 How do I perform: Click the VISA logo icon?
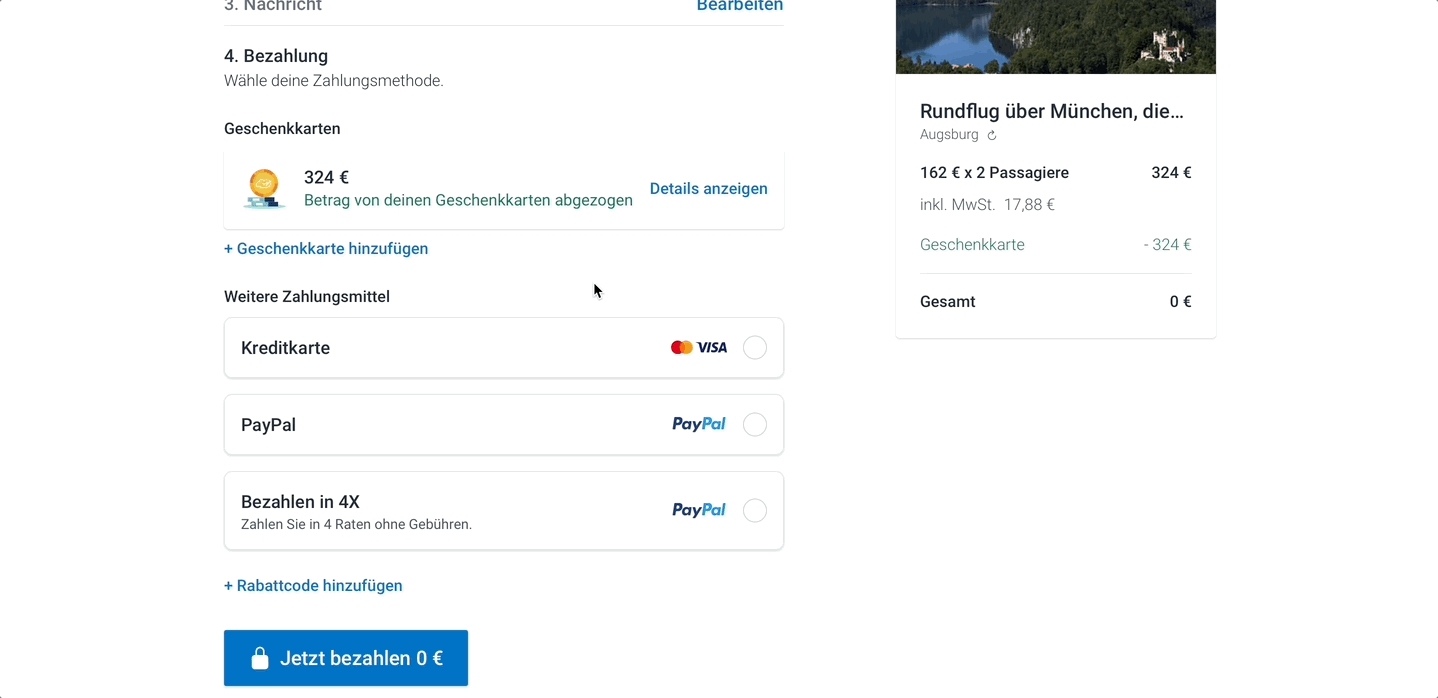click(x=712, y=348)
